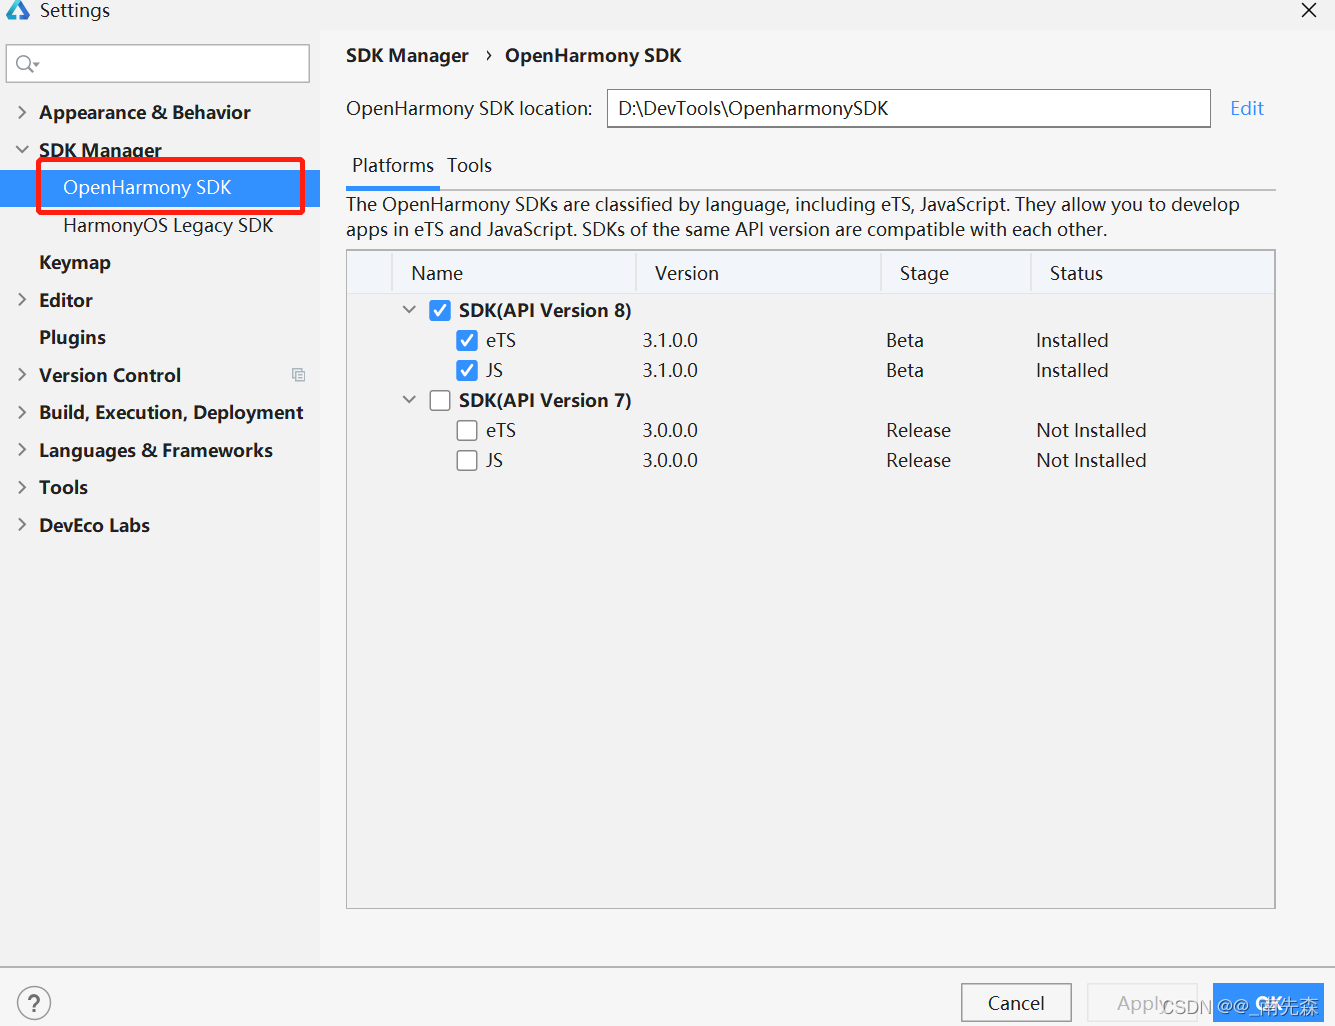The image size is (1335, 1026).
Task: Click the Edit link for SDK location
Action: [x=1247, y=108]
